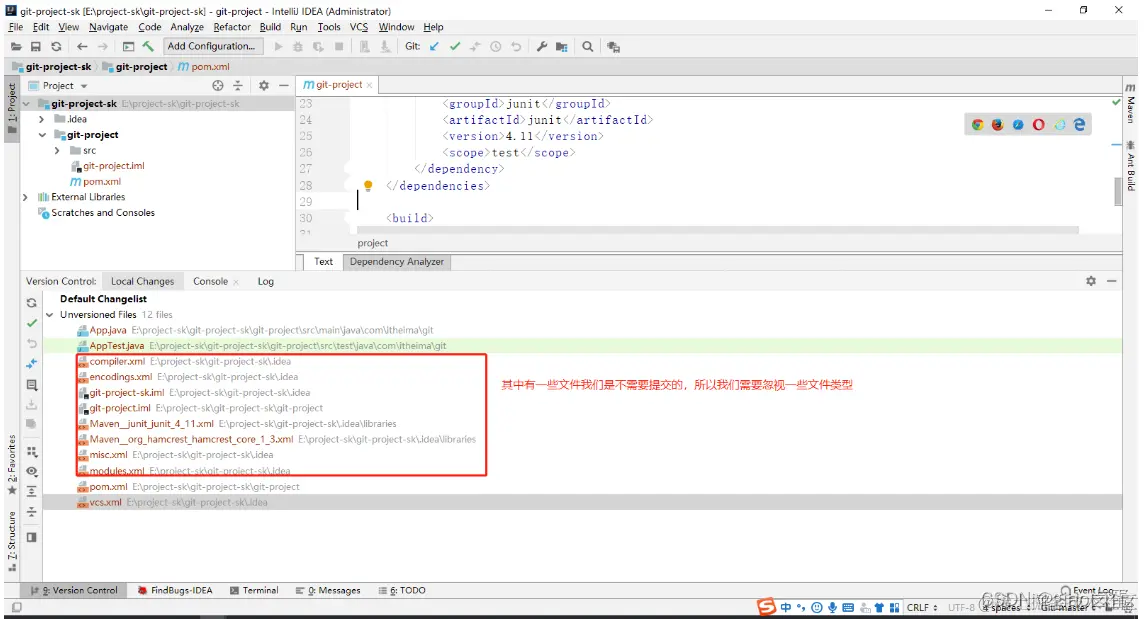Click the Group By icon in the Version Control sidebar
The height and width of the screenshot is (619, 1144).
[31, 452]
